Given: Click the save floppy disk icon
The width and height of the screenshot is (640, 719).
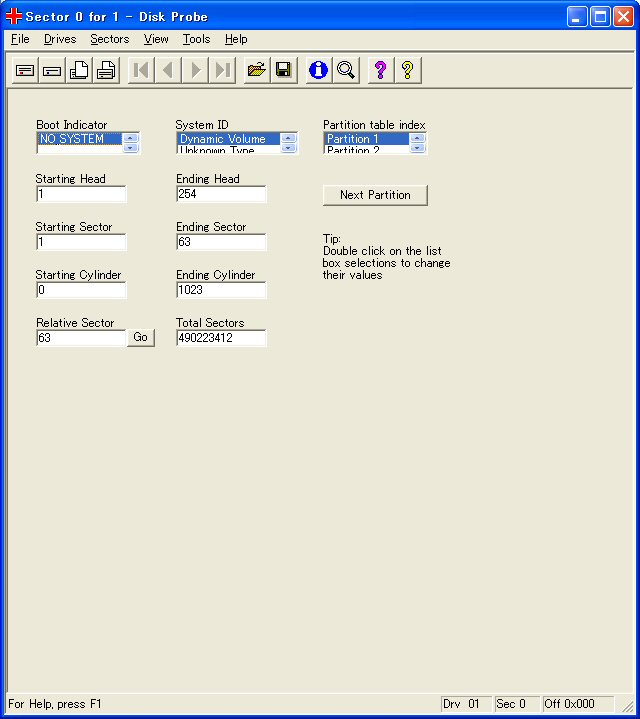Looking at the screenshot, I should 284,70.
